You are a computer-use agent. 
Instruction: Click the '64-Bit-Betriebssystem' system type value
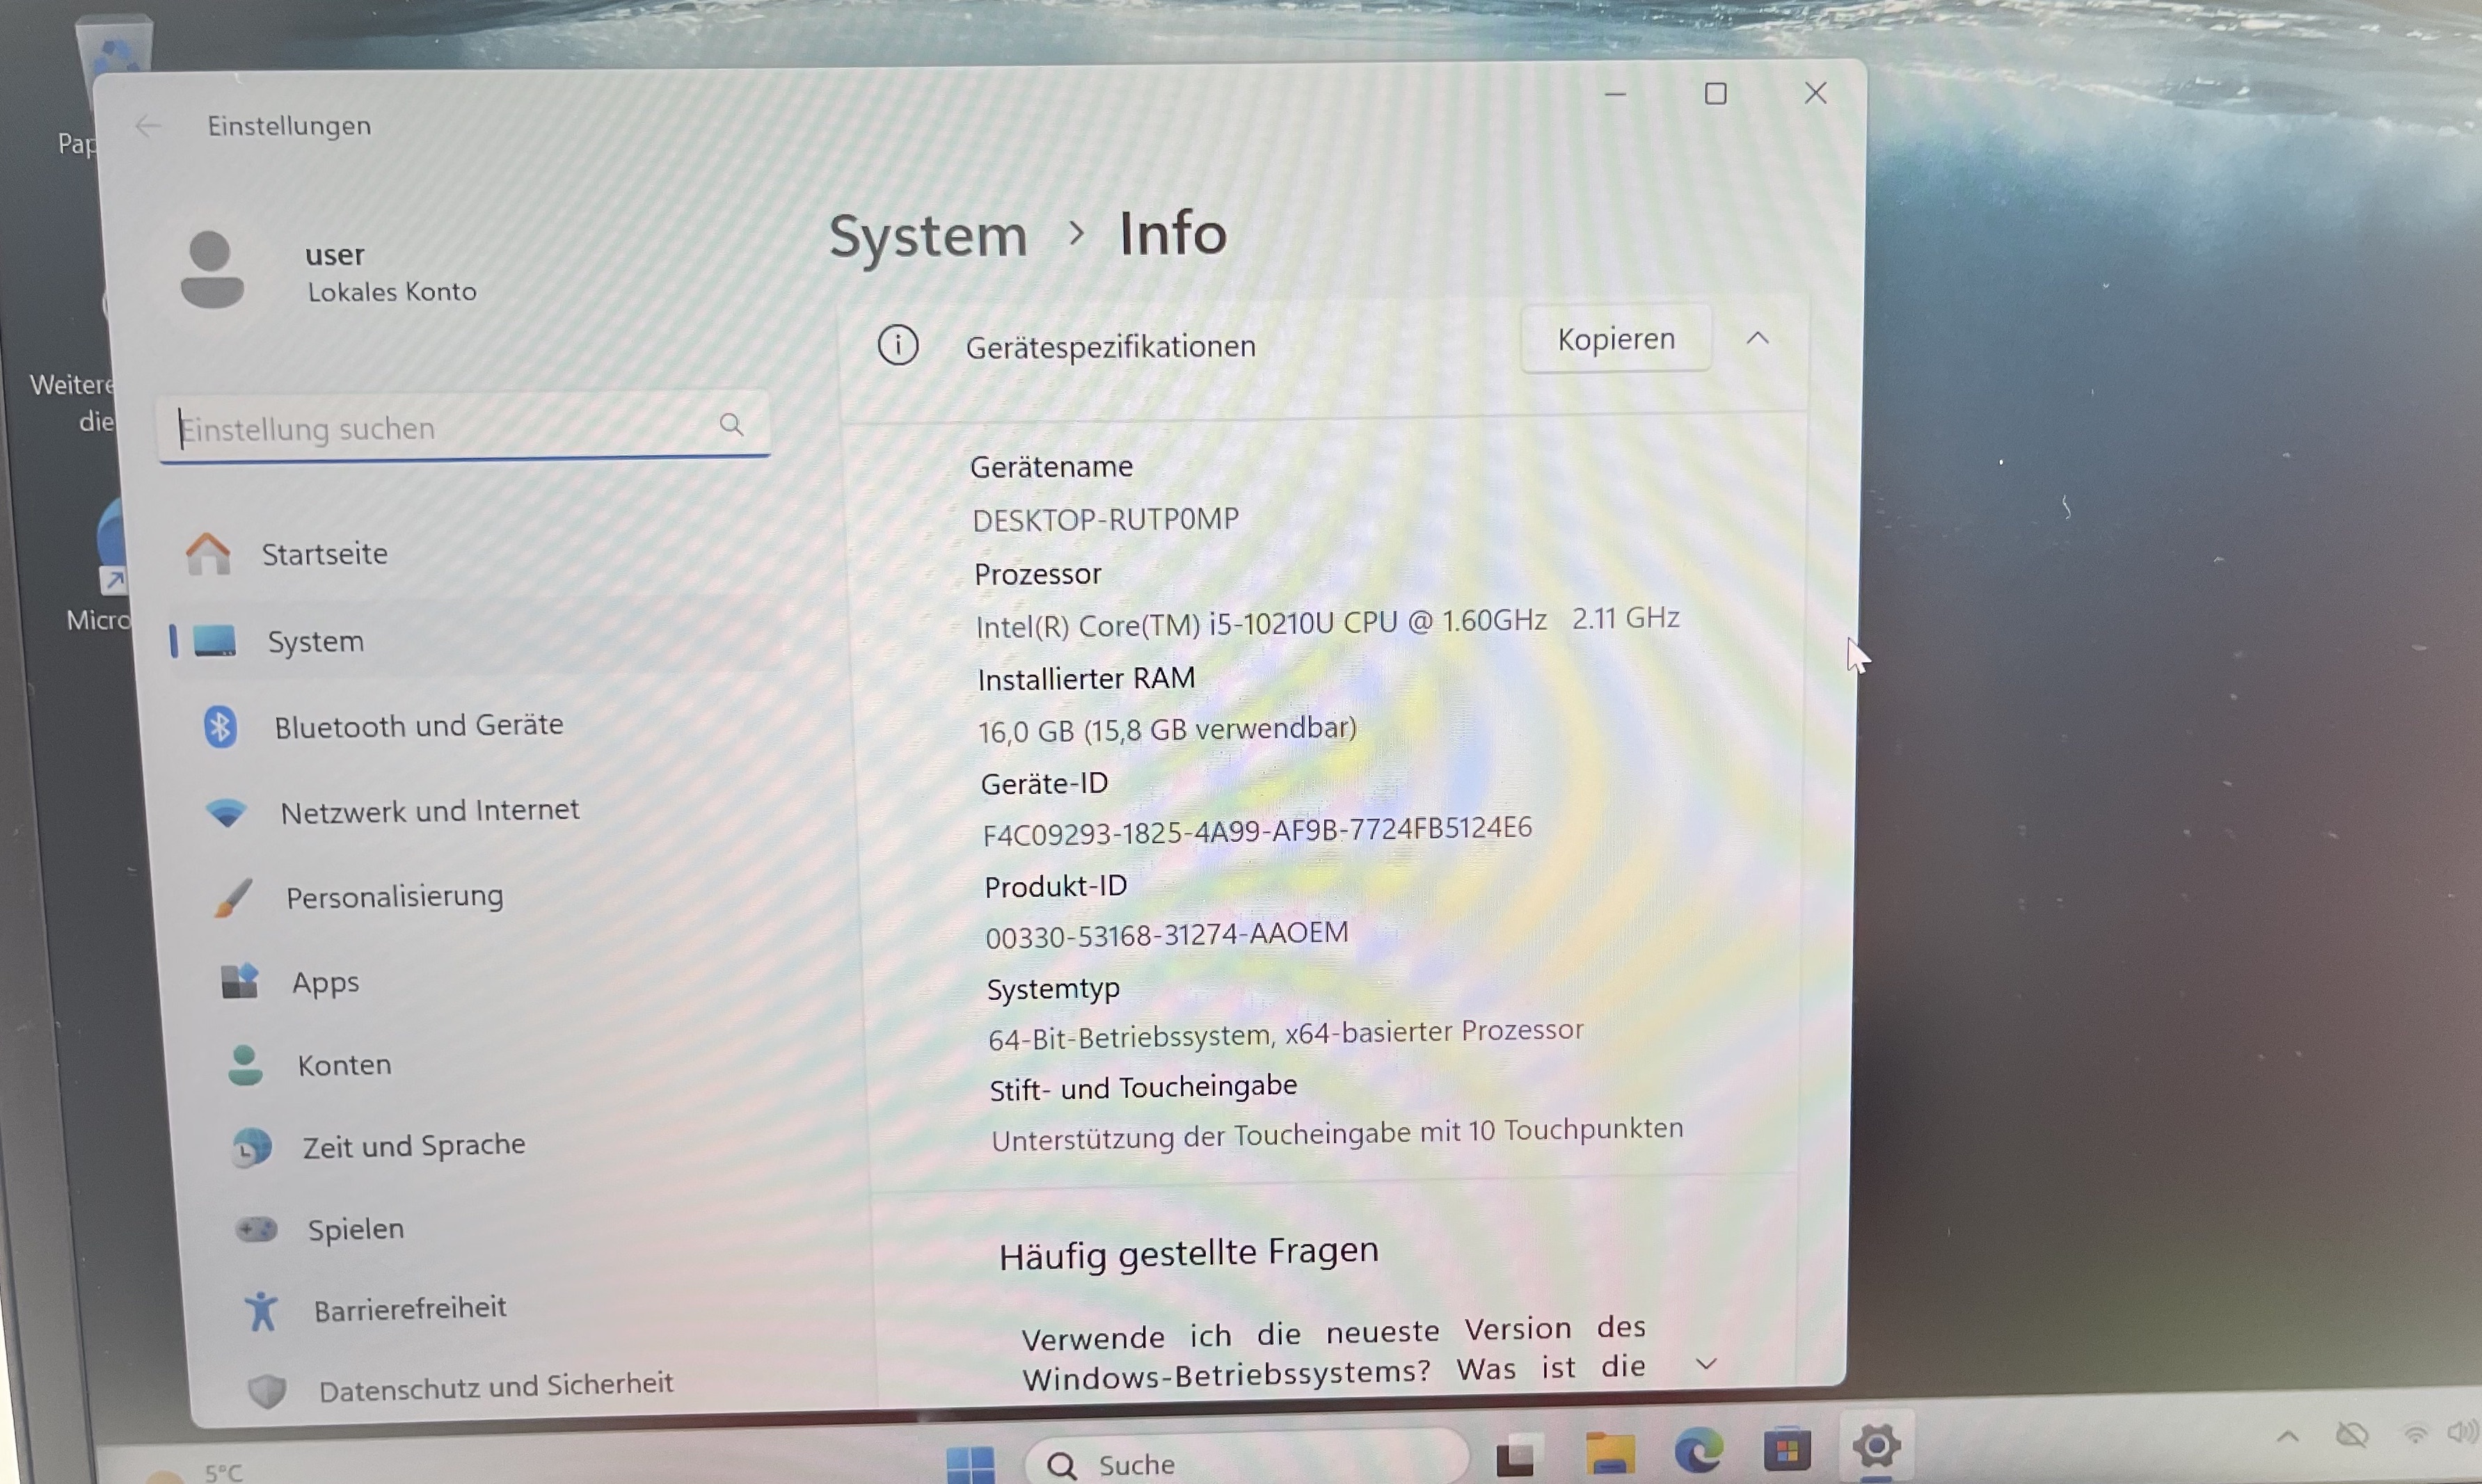coord(1285,1034)
